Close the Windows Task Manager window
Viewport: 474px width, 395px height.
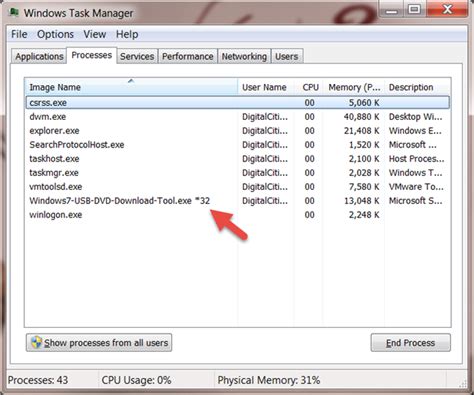pos(447,9)
